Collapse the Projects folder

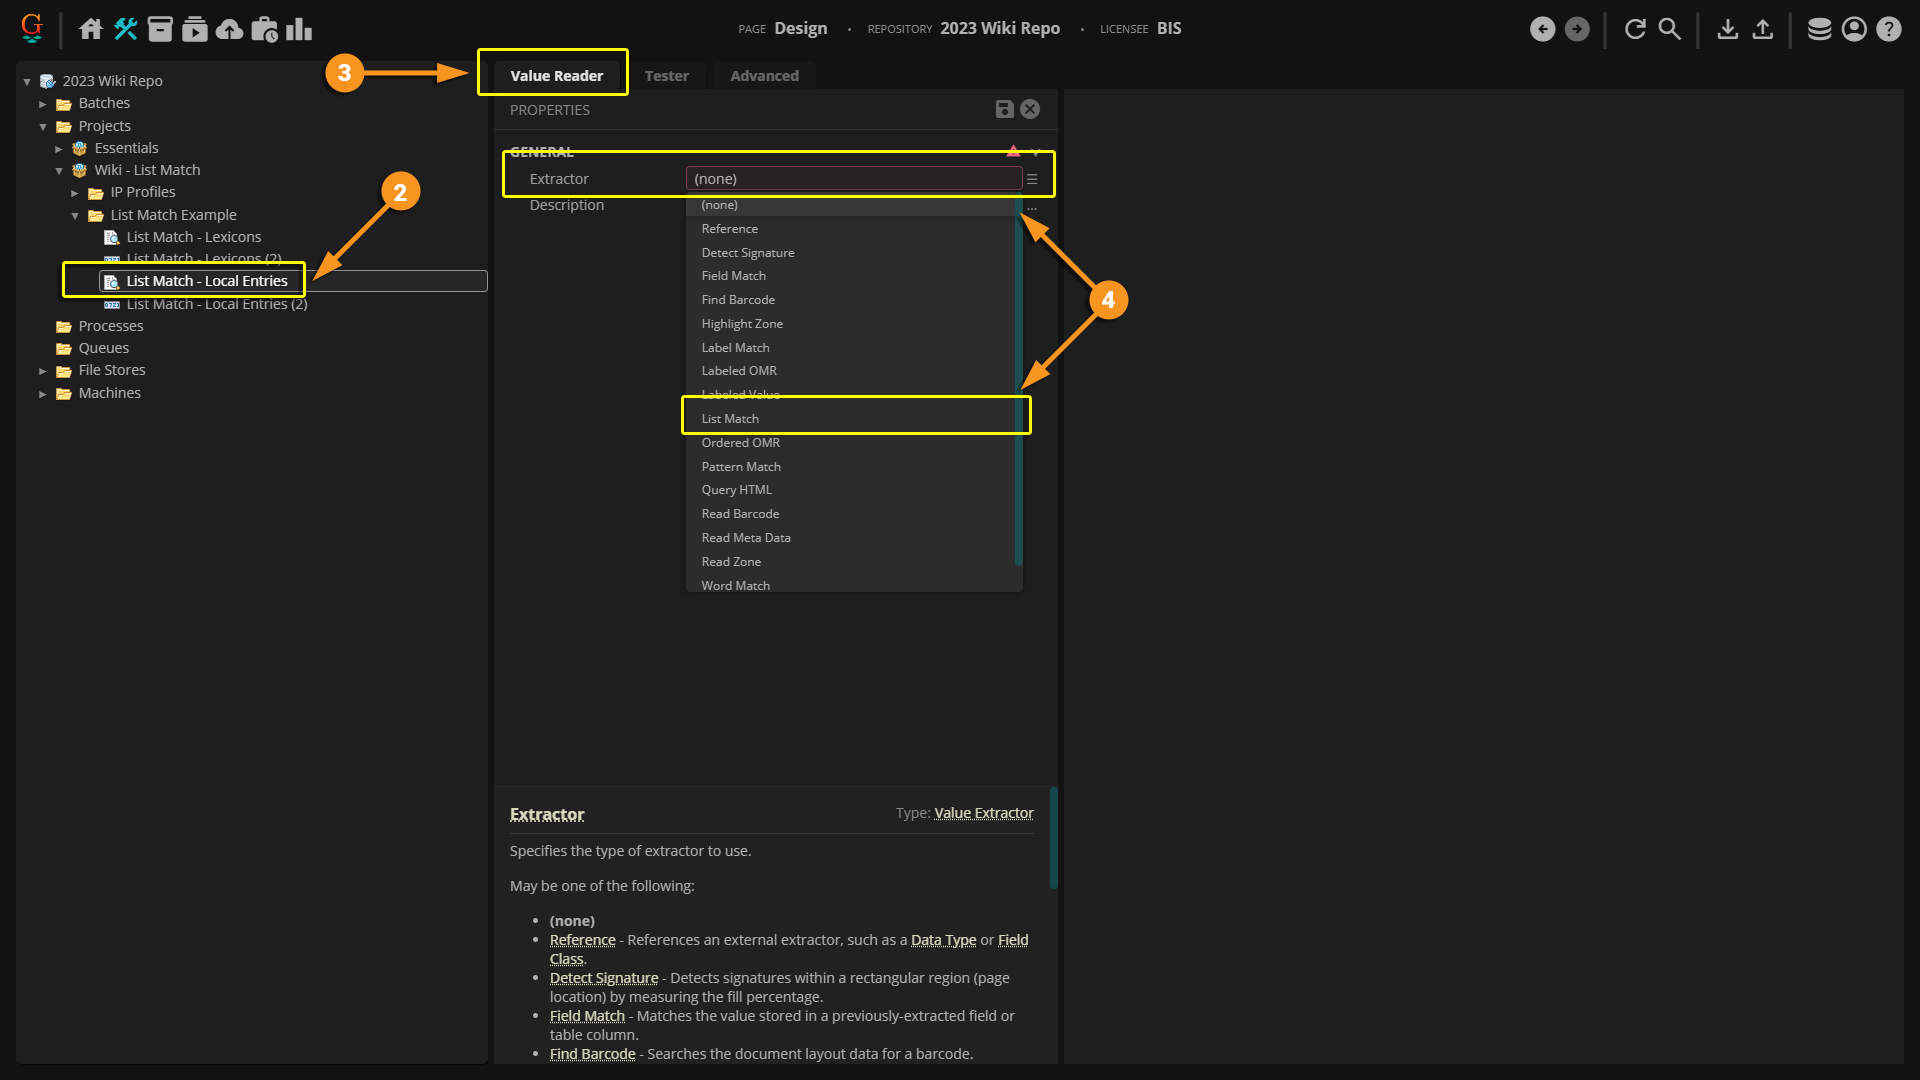pos(43,127)
